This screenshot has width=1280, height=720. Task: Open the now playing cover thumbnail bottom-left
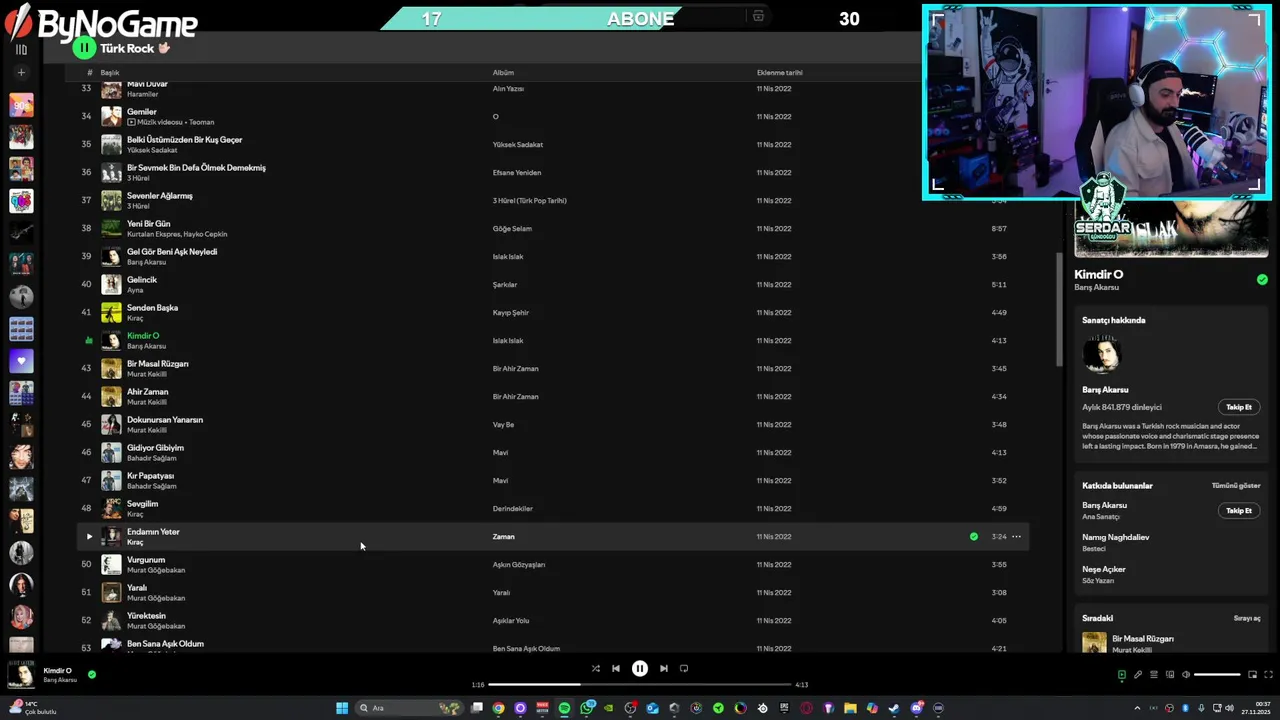[21, 674]
